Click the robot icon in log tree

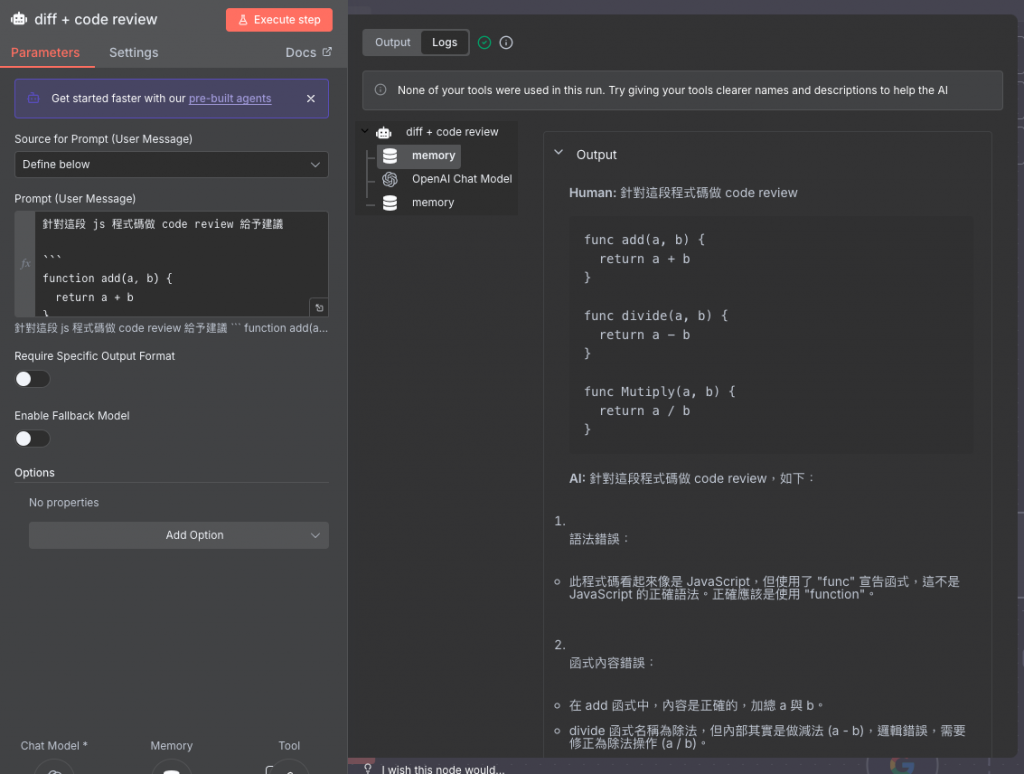pyautogui.click(x=384, y=133)
